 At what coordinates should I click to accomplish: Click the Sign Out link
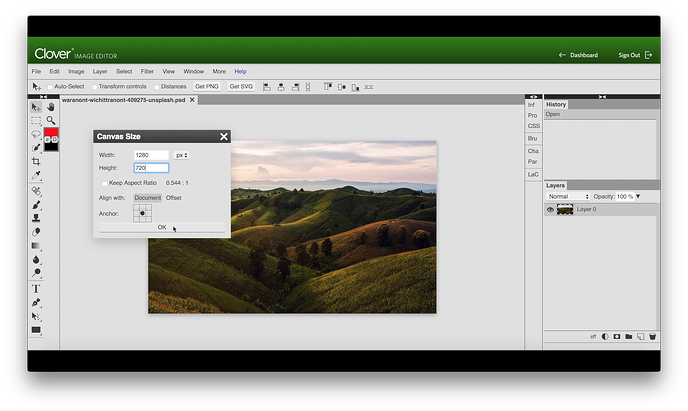click(x=635, y=55)
